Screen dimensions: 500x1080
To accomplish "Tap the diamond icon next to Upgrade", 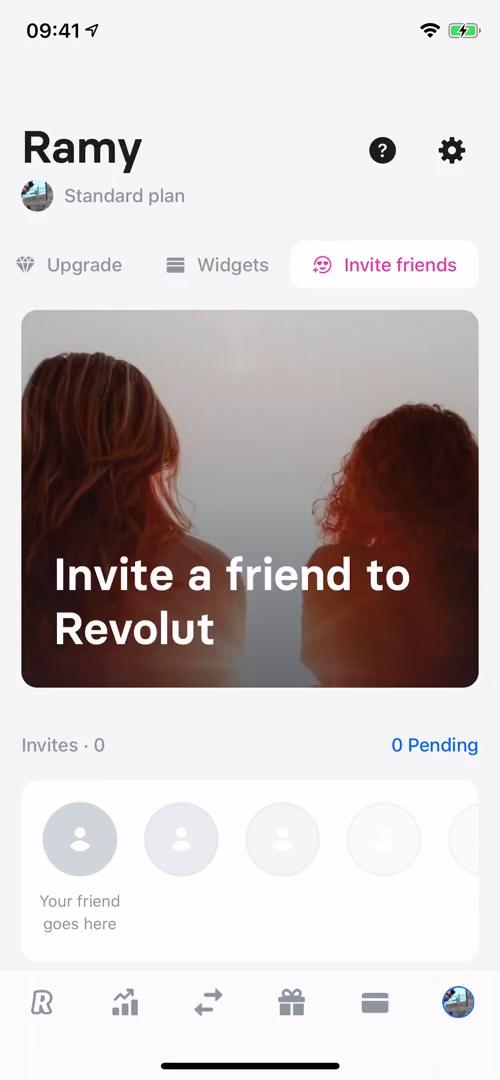I will click(25, 265).
